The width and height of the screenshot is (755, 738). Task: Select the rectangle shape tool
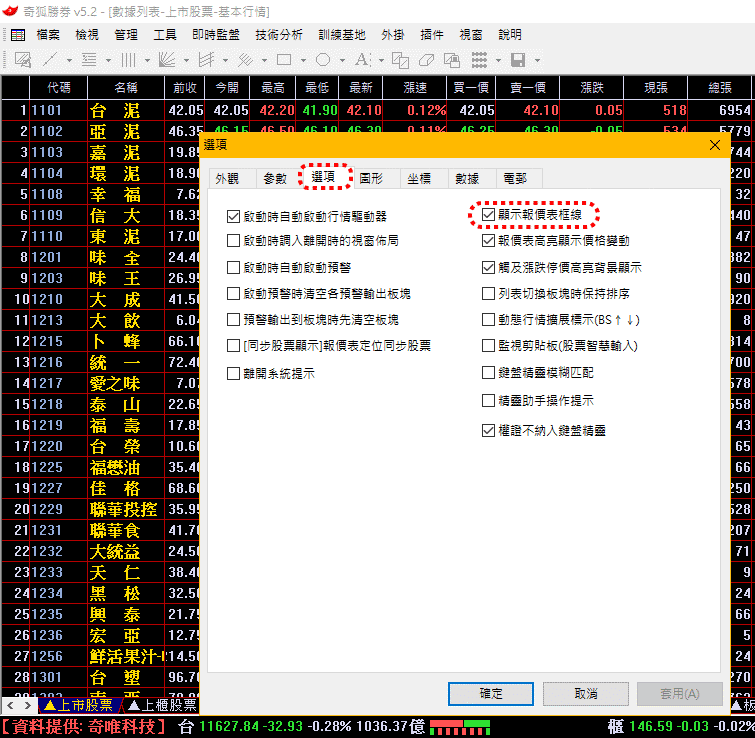click(284, 60)
